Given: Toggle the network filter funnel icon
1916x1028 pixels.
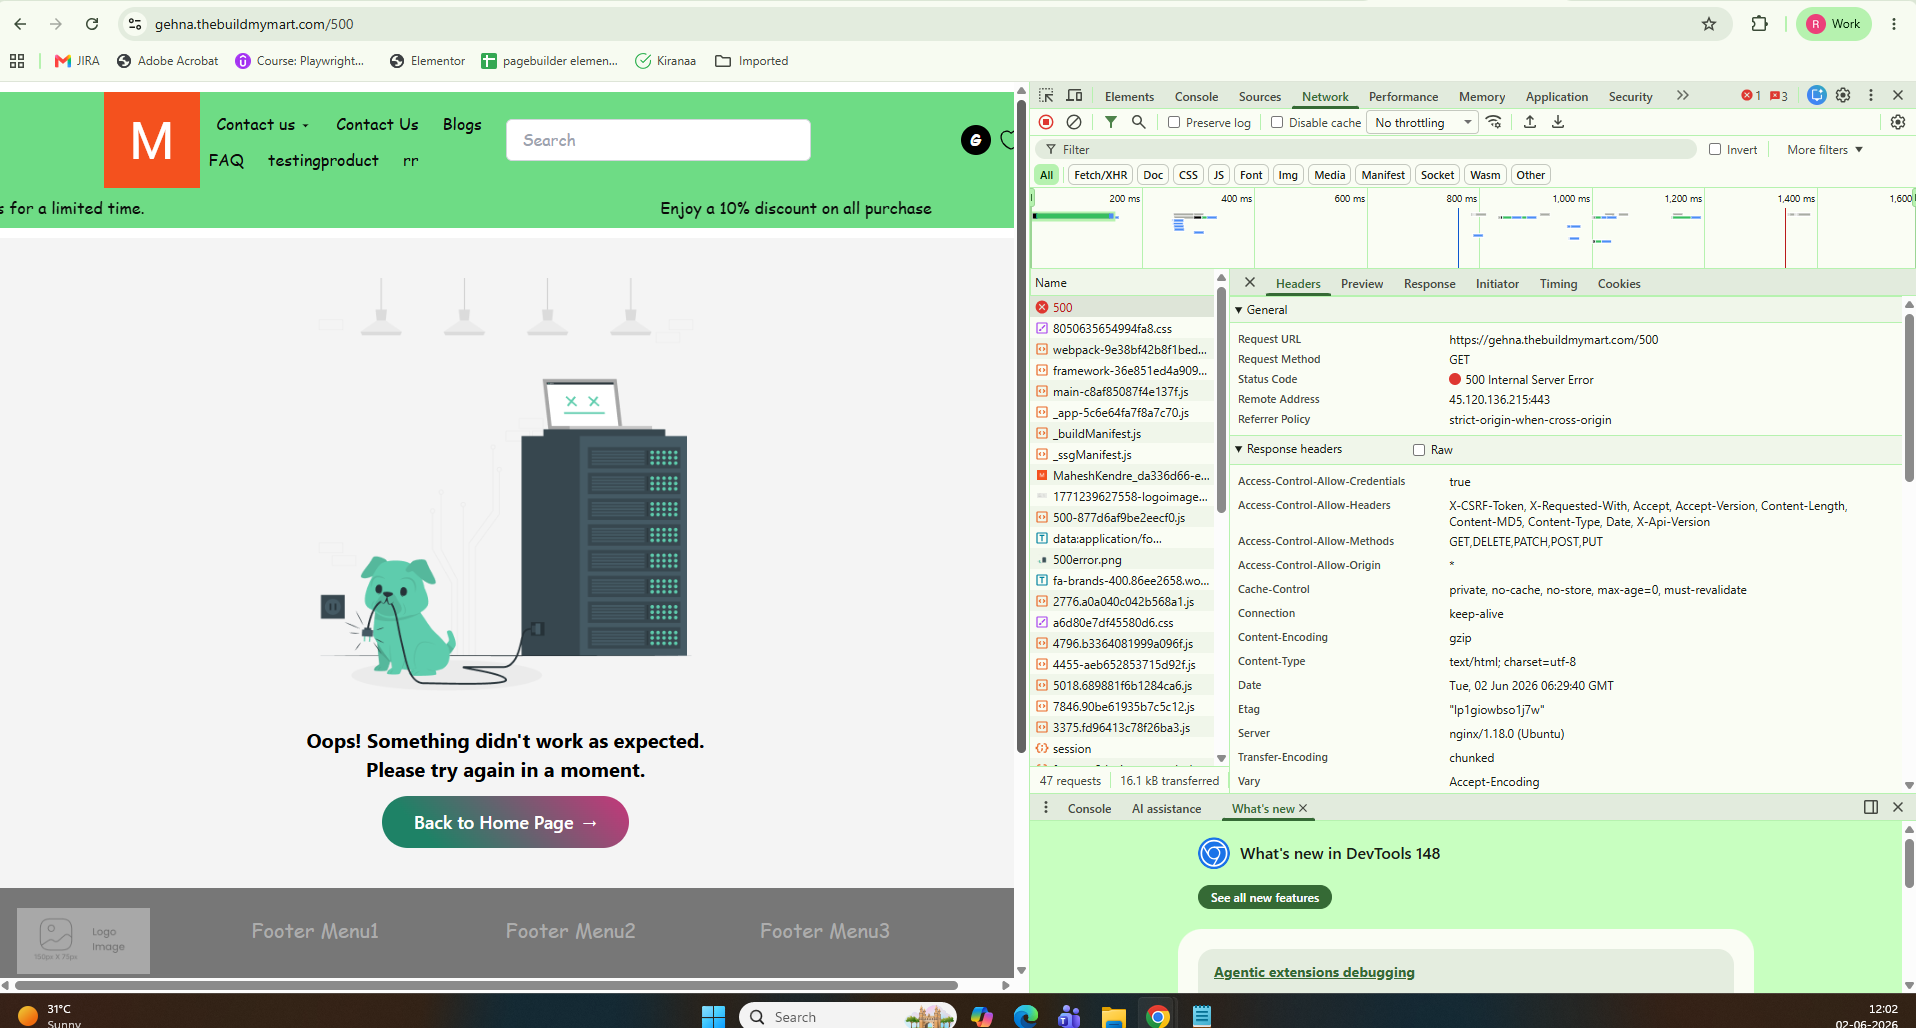Looking at the screenshot, I should coord(1111,122).
